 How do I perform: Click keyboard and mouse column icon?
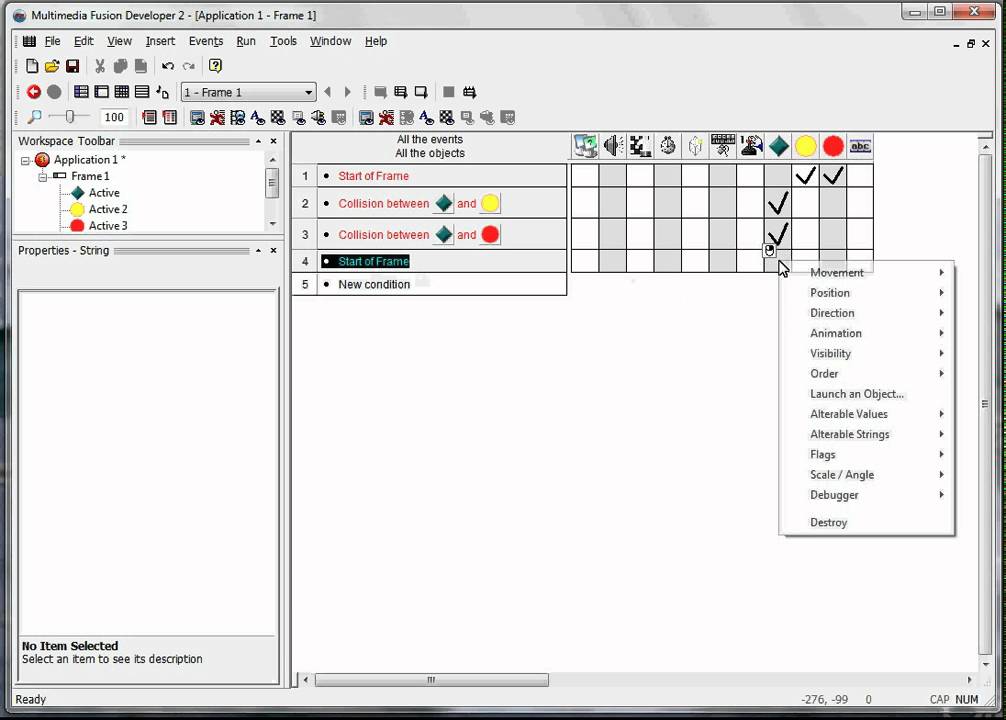(x=723, y=146)
